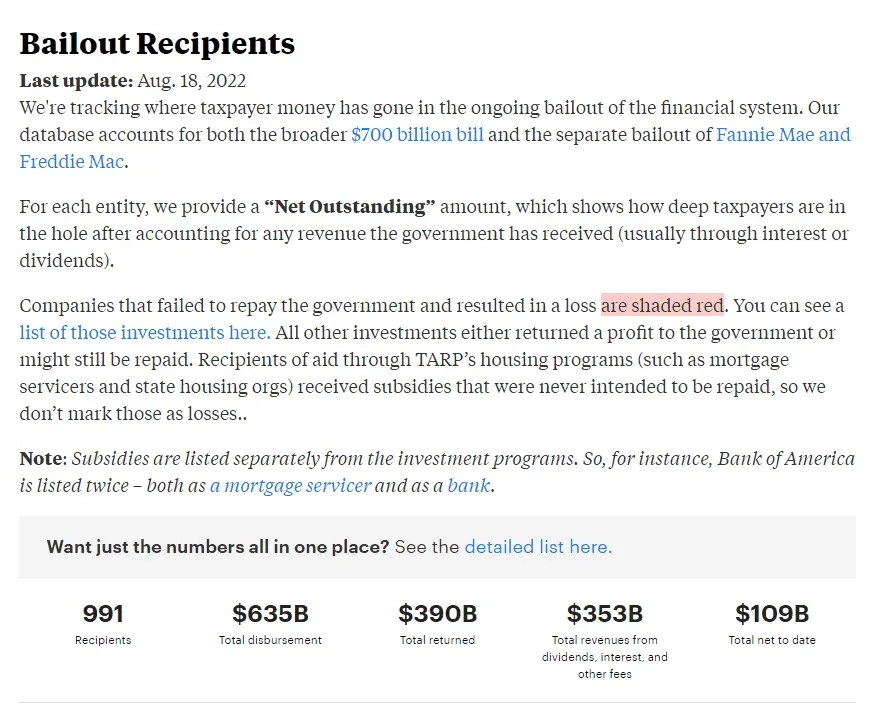The width and height of the screenshot is (879, 713).
Task: Click the bold 'Last update:' label
Action: (x=76, y=81)
